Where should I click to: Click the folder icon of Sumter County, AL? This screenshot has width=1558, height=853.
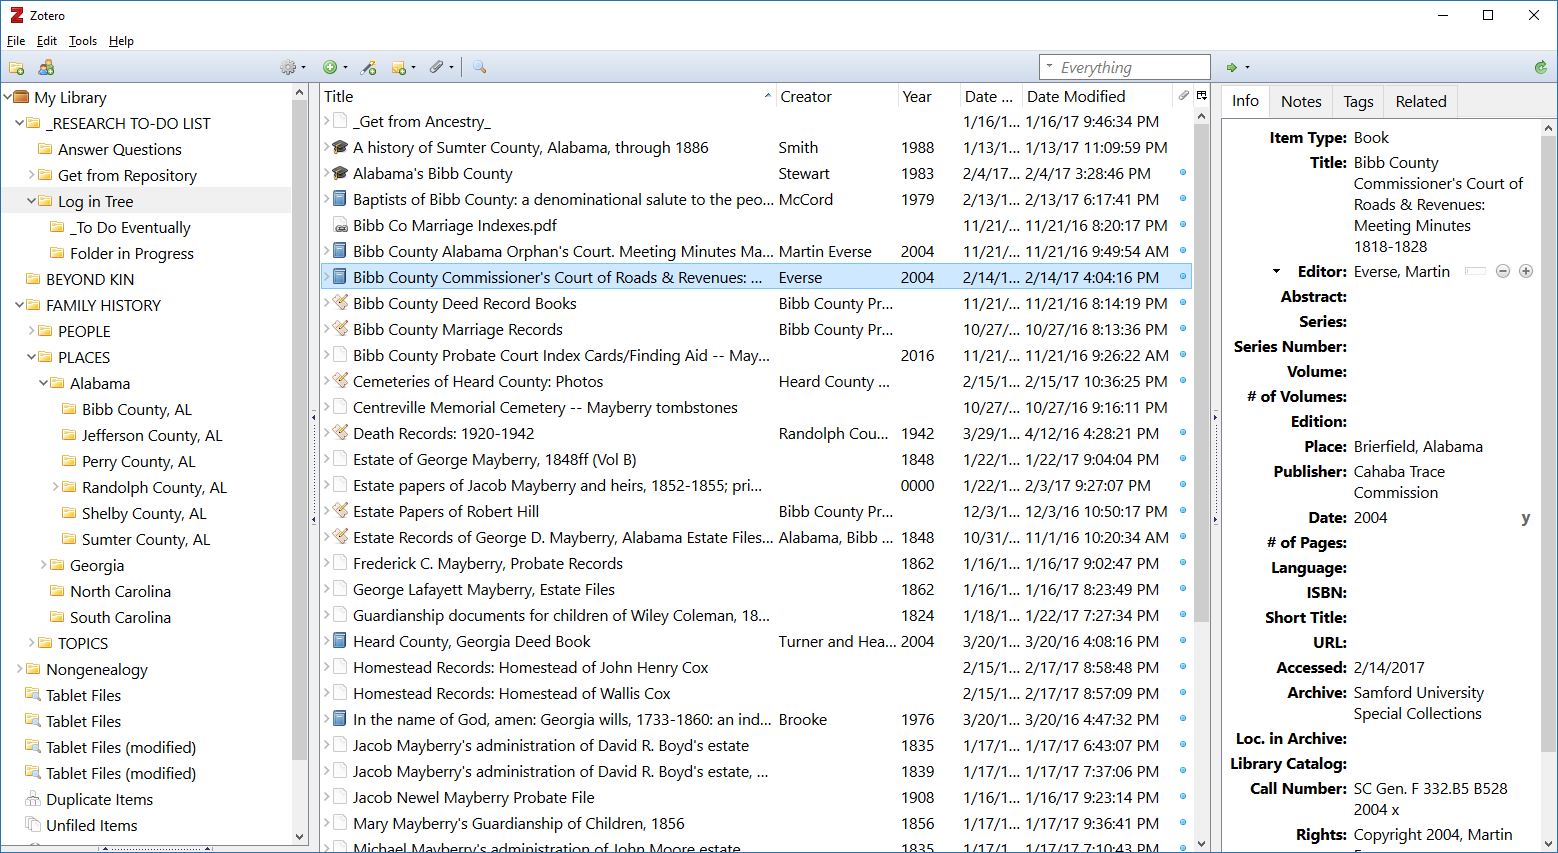pyautogui.click(x=69, y=539)
